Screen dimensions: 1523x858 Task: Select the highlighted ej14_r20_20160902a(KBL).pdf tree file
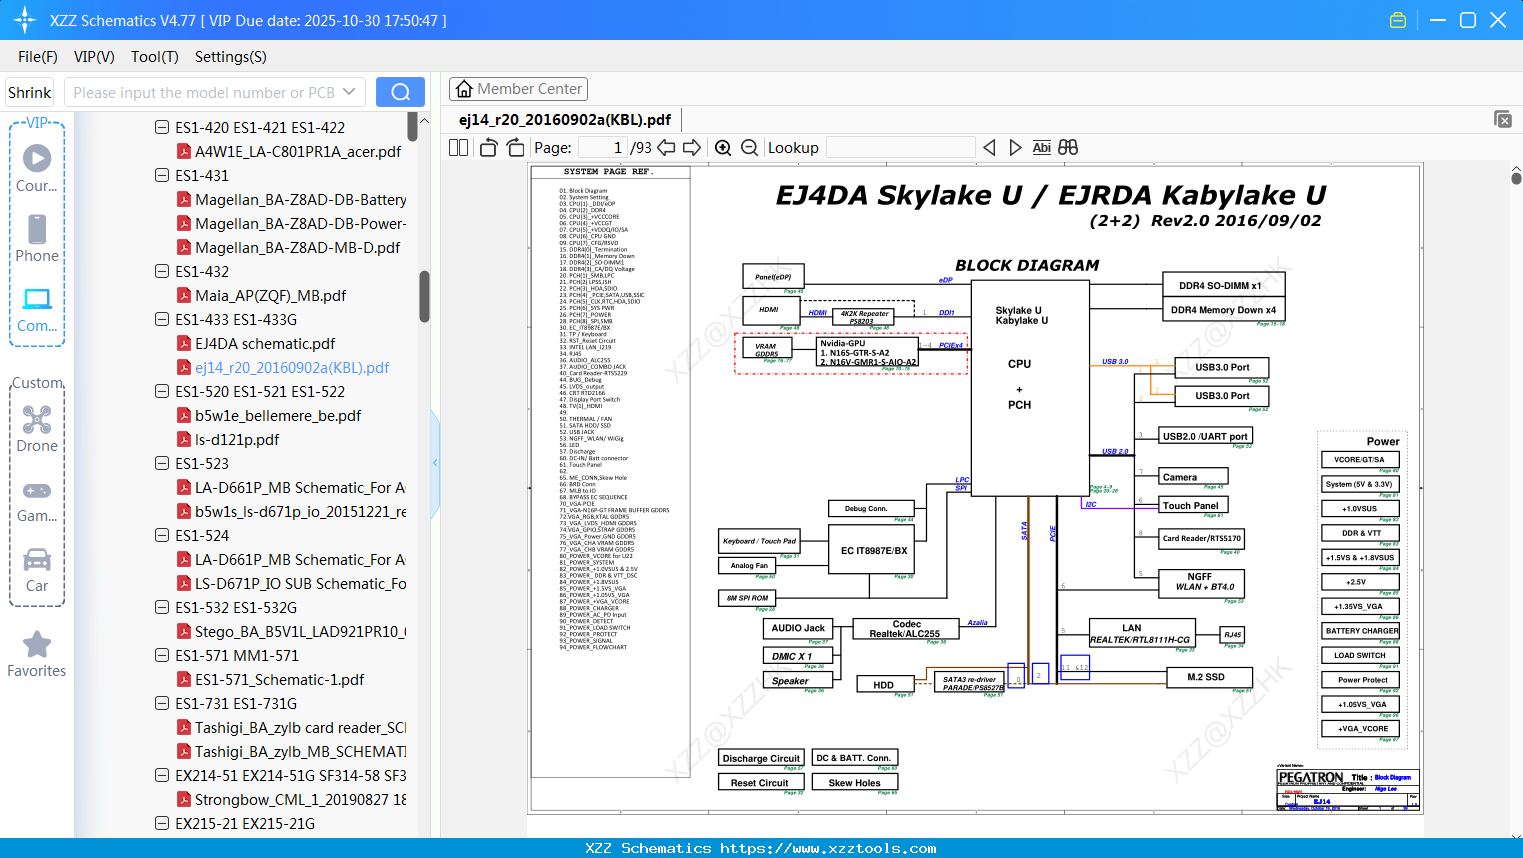pos(292,367)
